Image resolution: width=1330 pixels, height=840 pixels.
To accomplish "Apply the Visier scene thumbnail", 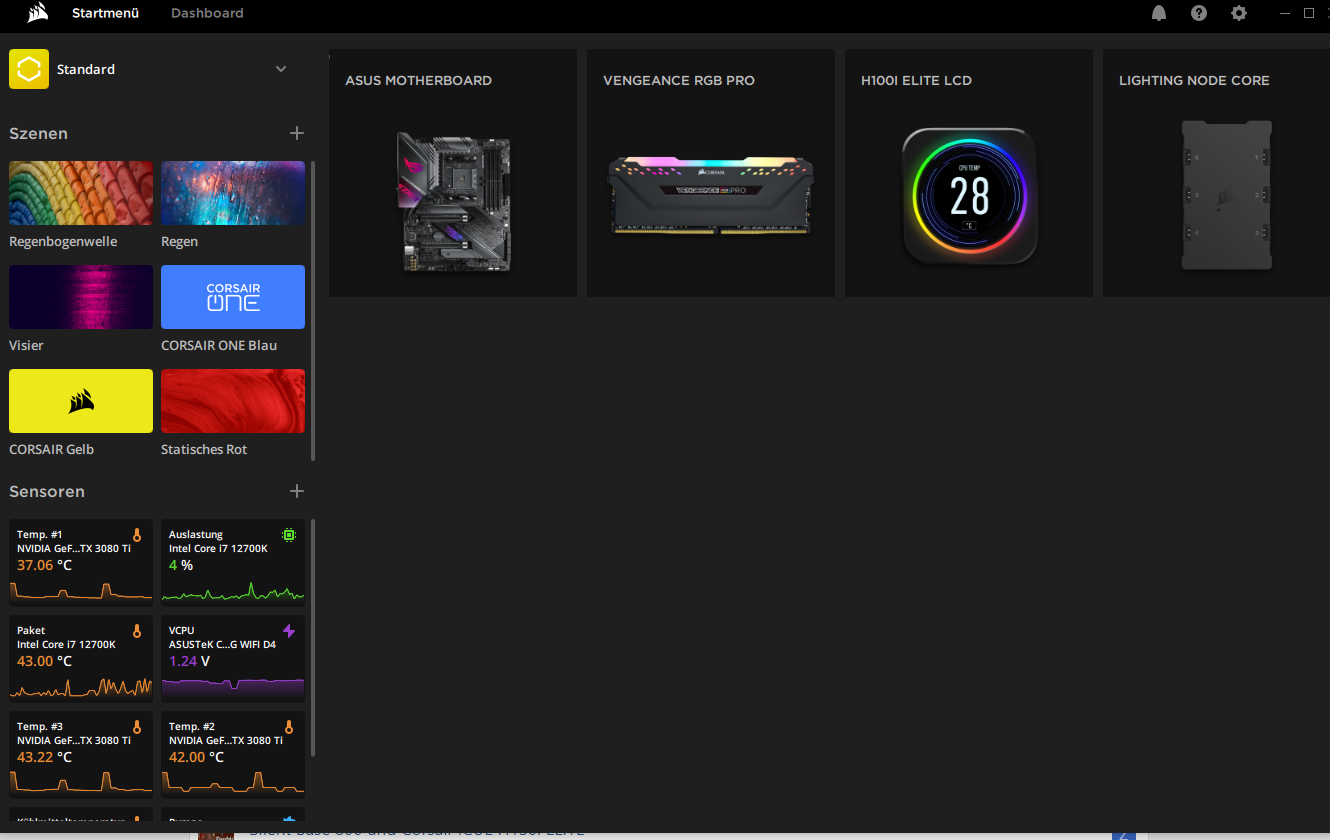I will coord(81,297).
